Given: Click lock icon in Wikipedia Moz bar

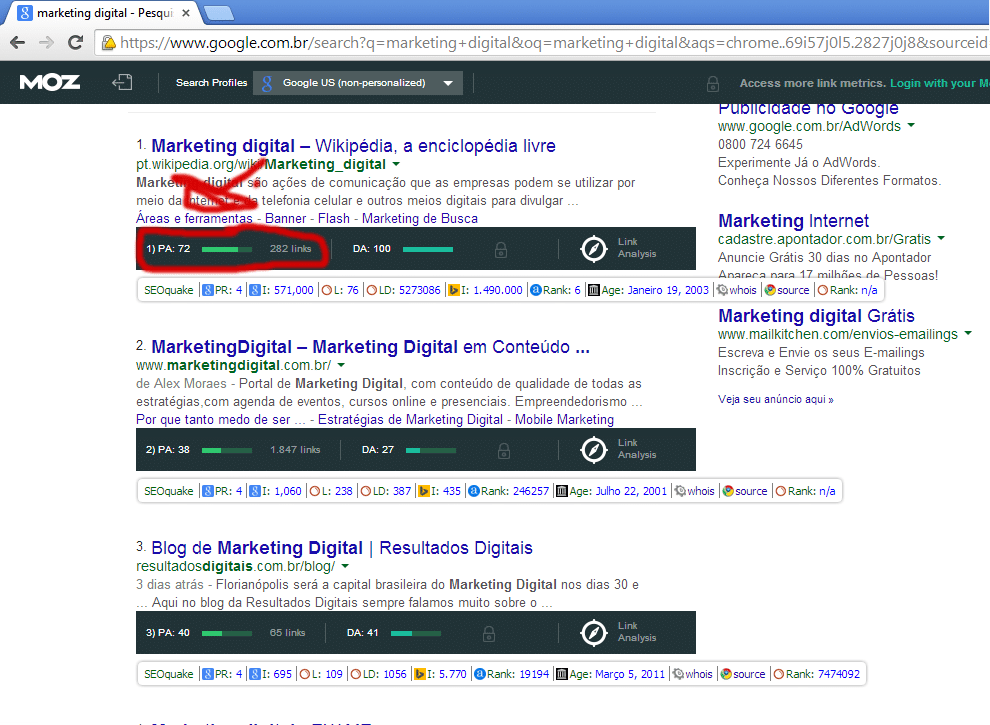Looking at the screenshot, I should pos(501,249).
